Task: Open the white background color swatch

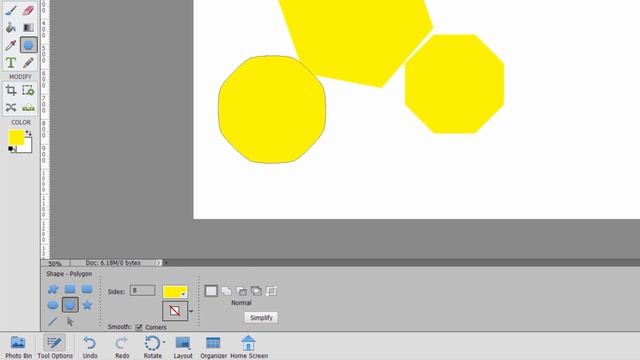Action: [x=27, y=148]
